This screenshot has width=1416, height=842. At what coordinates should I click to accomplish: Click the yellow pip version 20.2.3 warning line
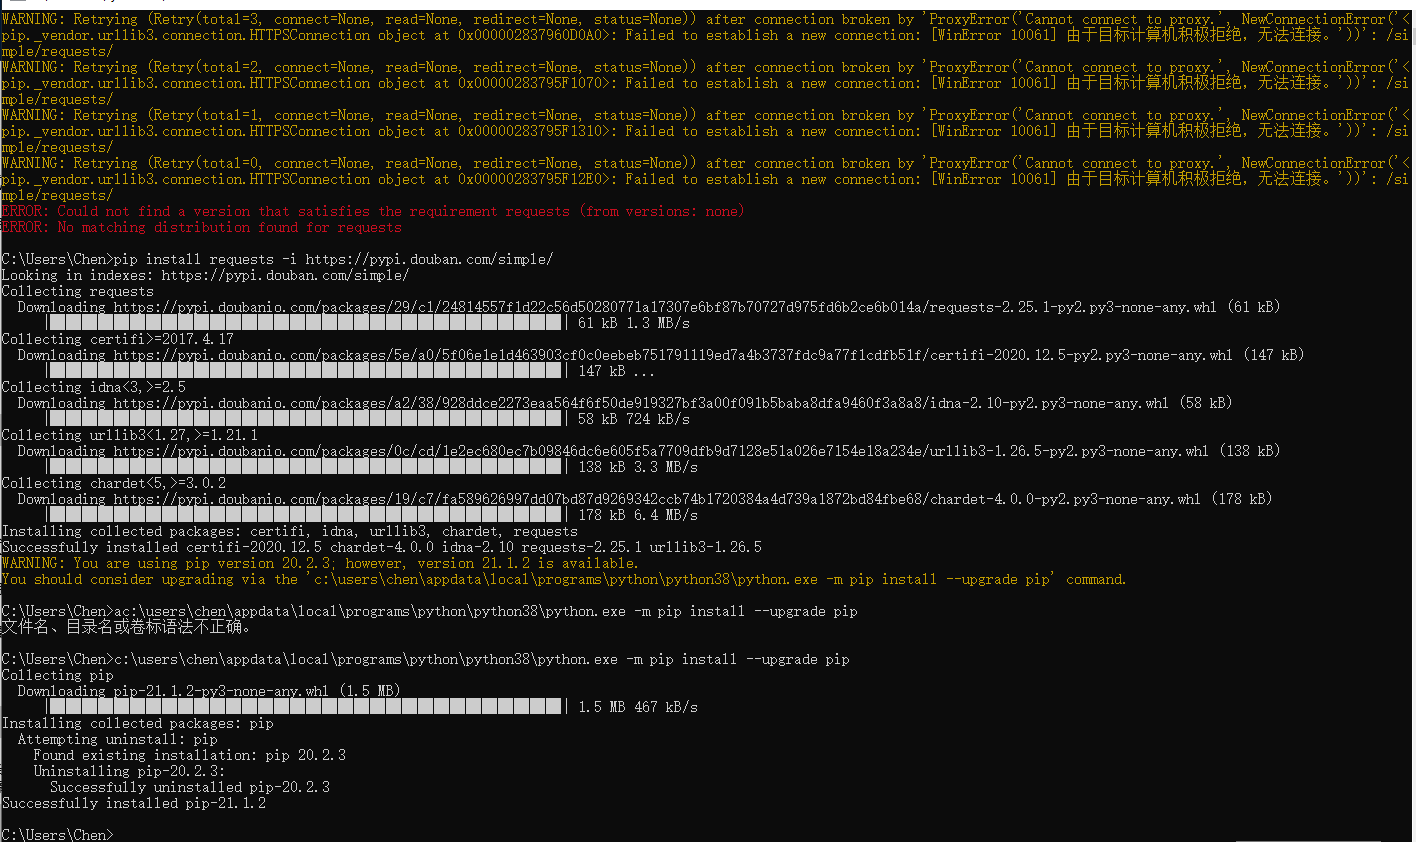(x=320, y=563)
